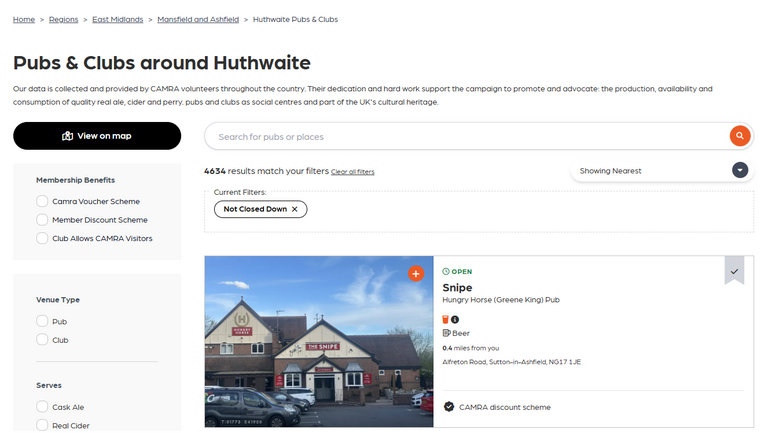The height and width of the screenshot is (433, 768).
Task: Tick the Member Discount Scheme checkbox
Action: tap(42, 220)
